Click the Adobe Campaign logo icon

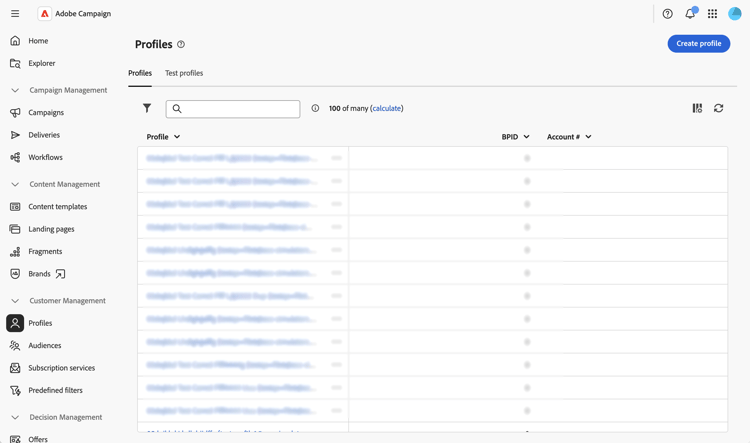click(x=44, y=14)
